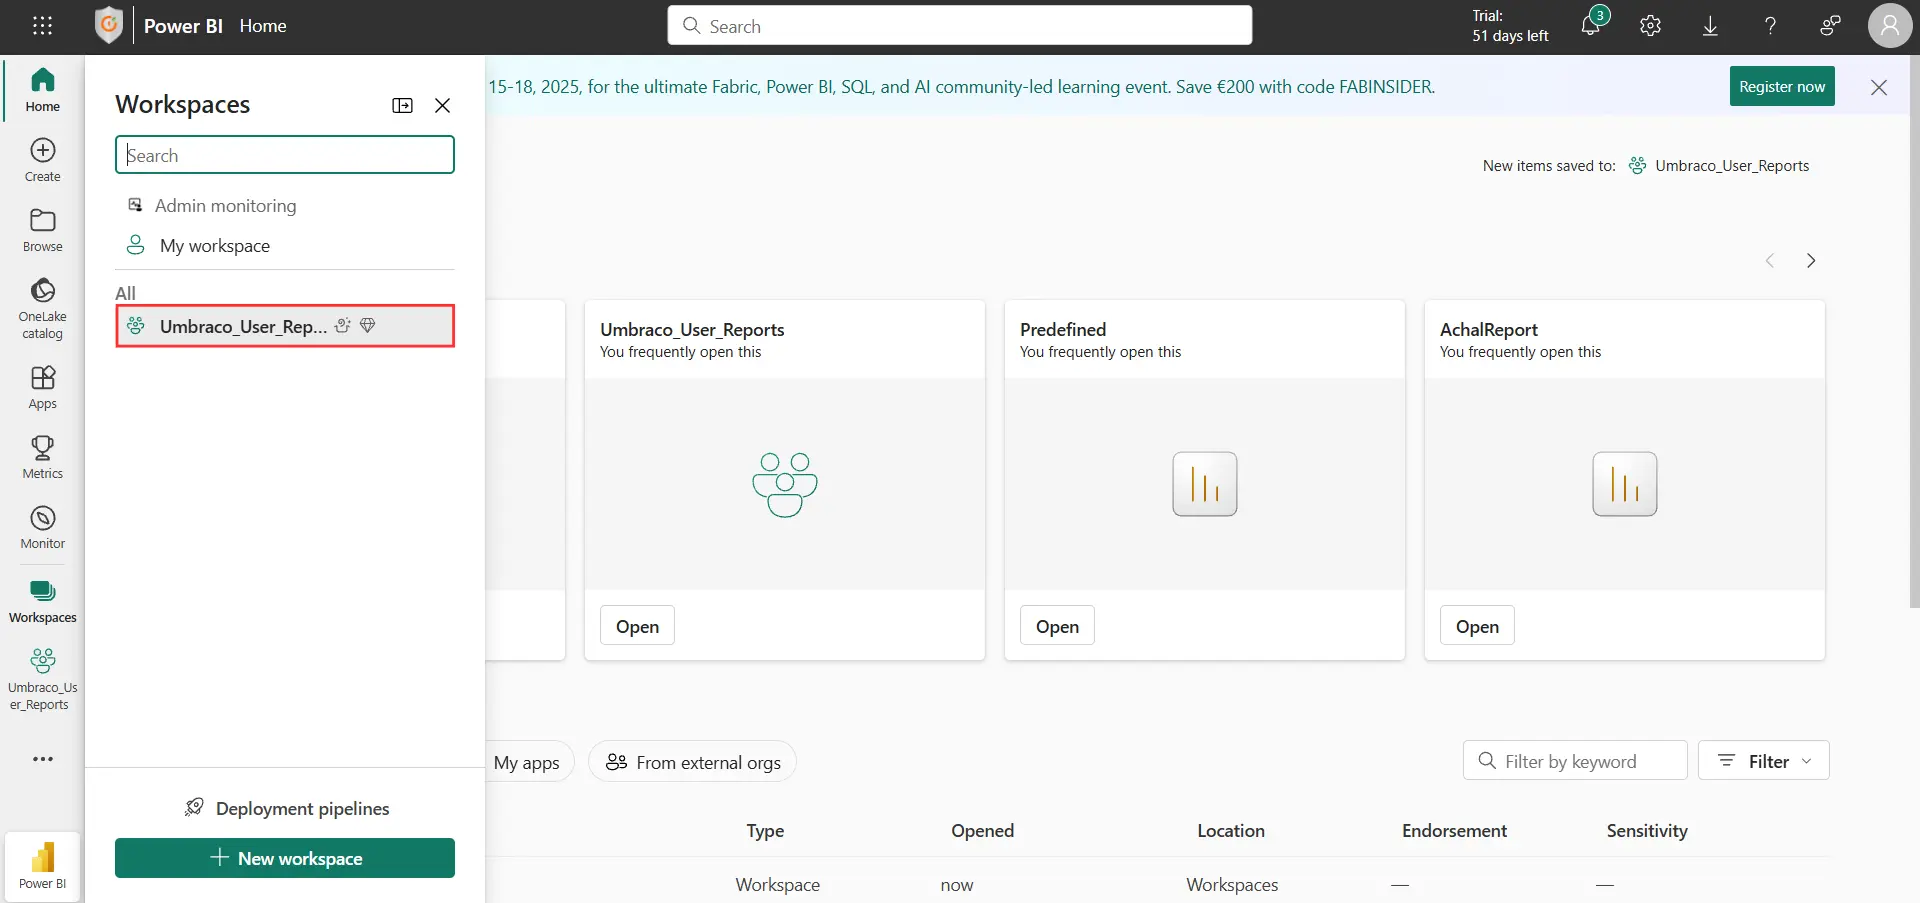1920x903 pixels.
Task: Click the Register now button
Action: point(1782,86)
